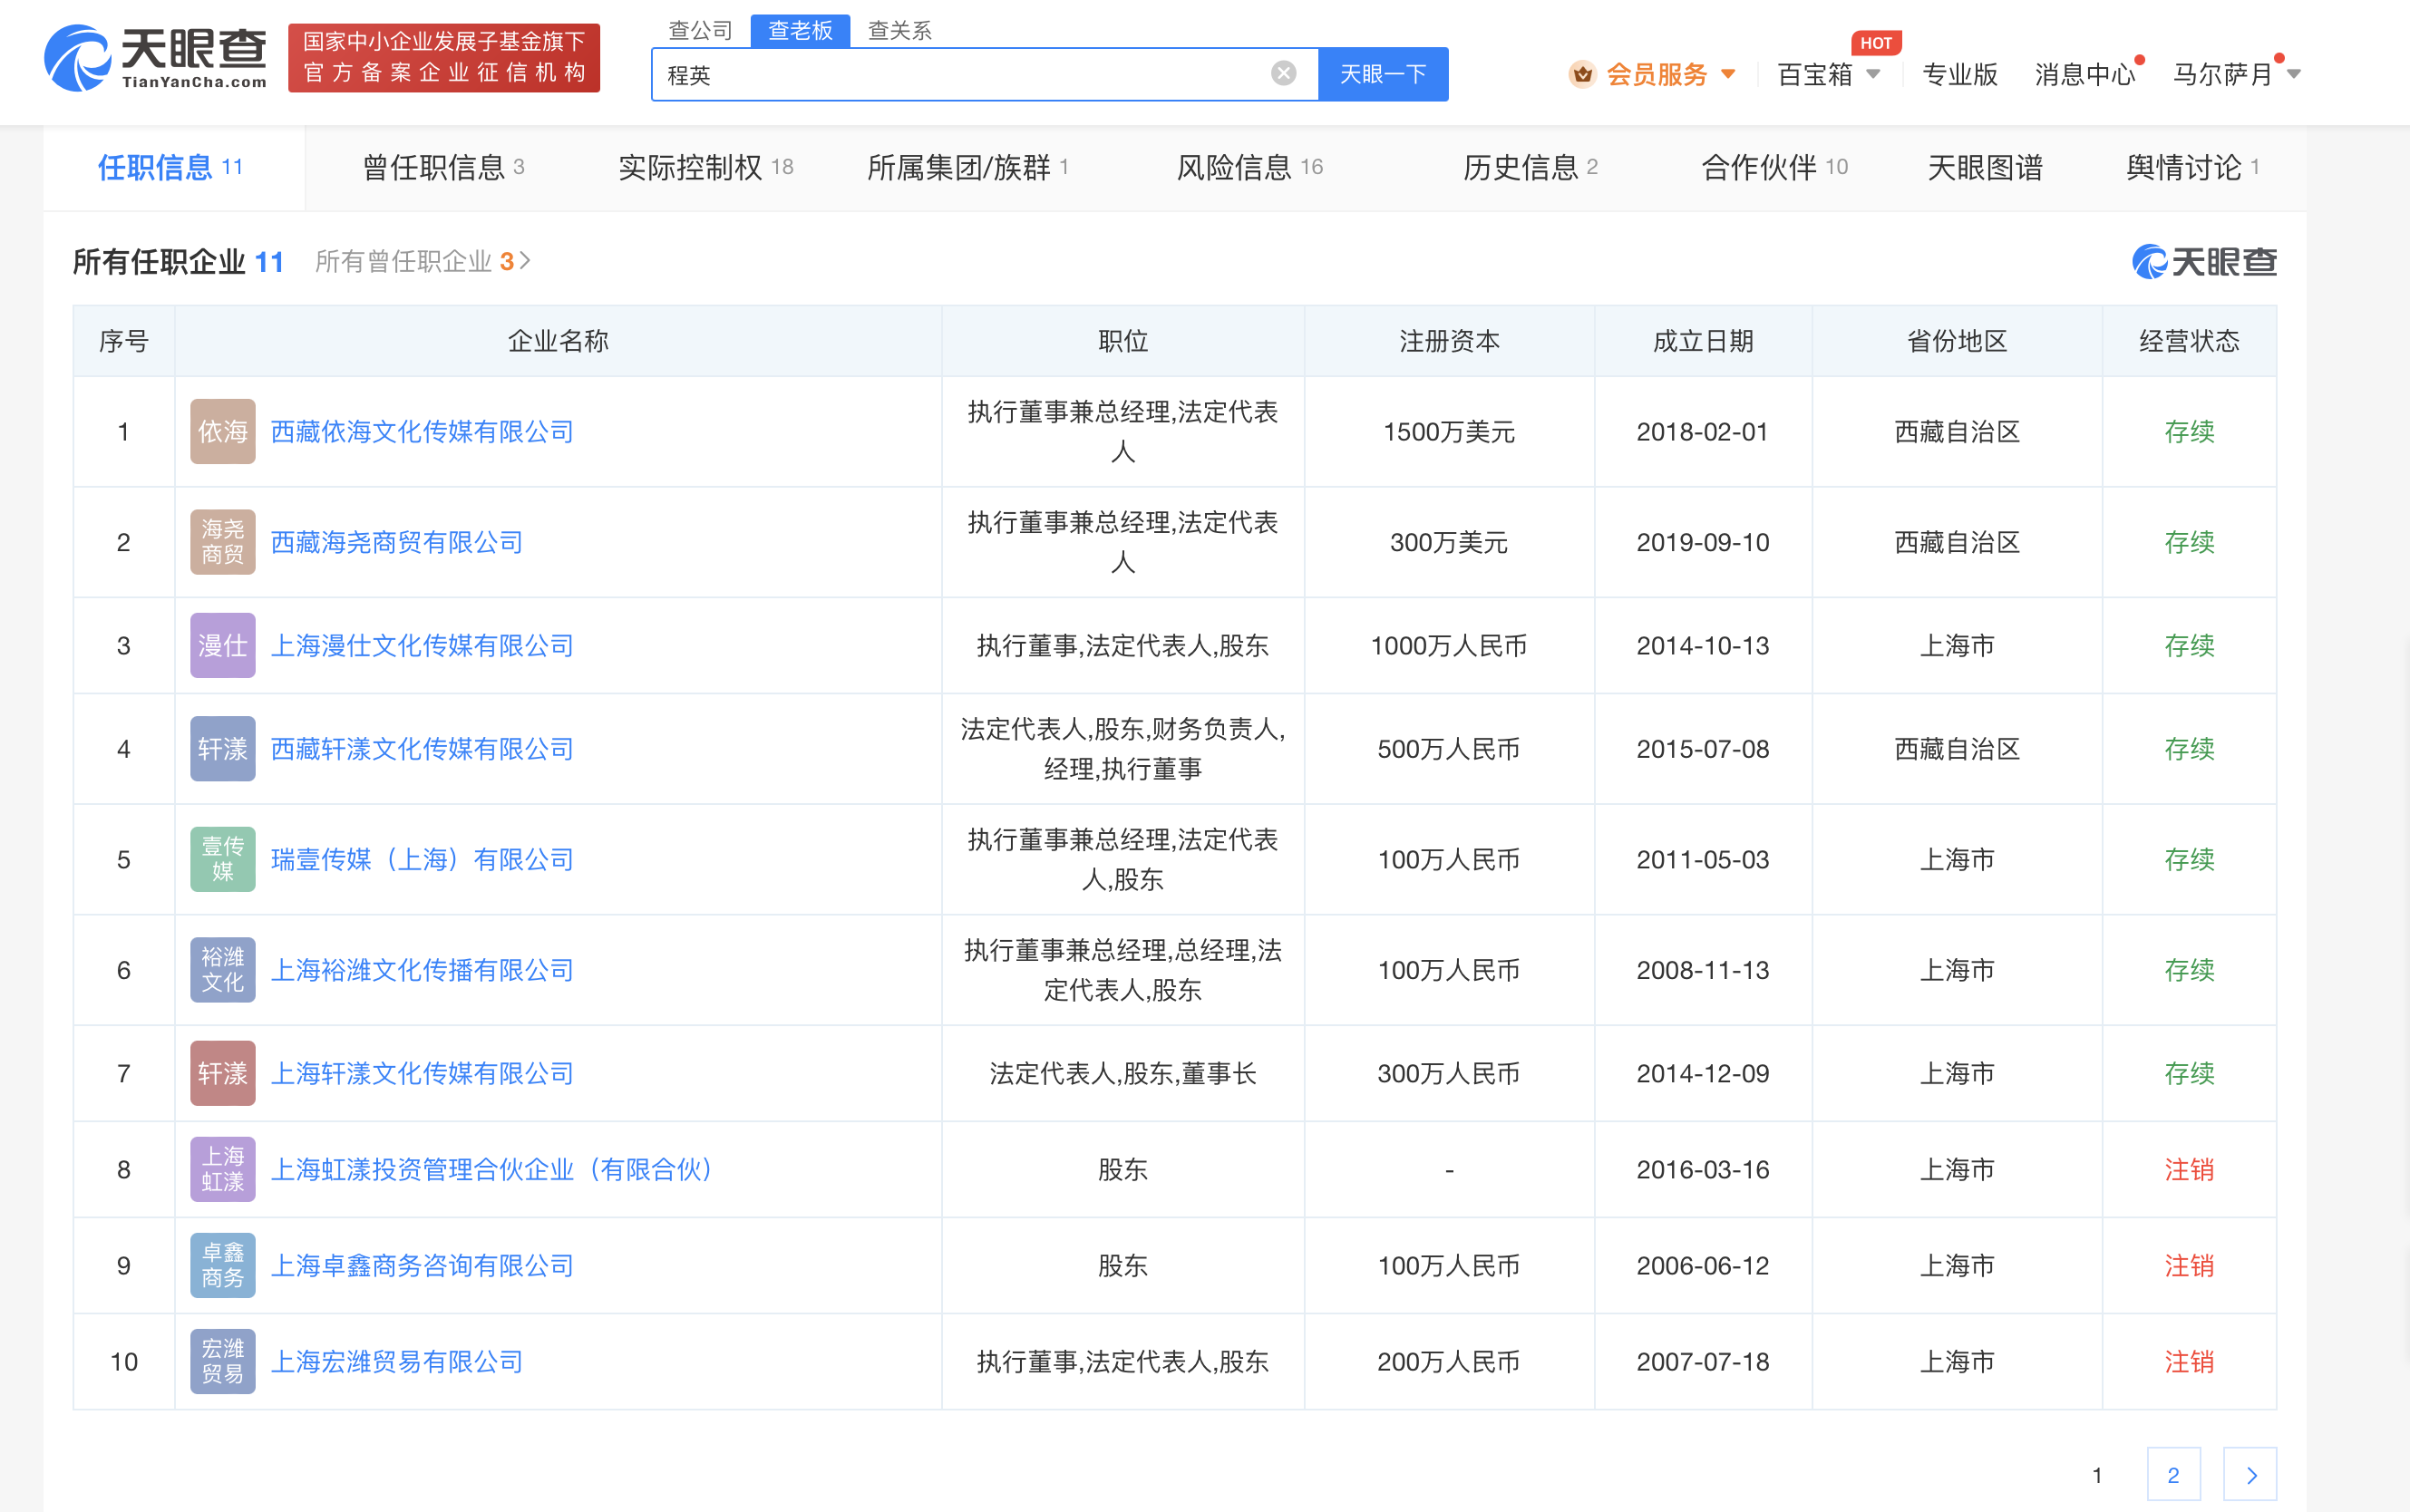Click the 漫仕 purple company logo icon
The width and height of the screenshot is (2410, 1512).
[222, 645]
